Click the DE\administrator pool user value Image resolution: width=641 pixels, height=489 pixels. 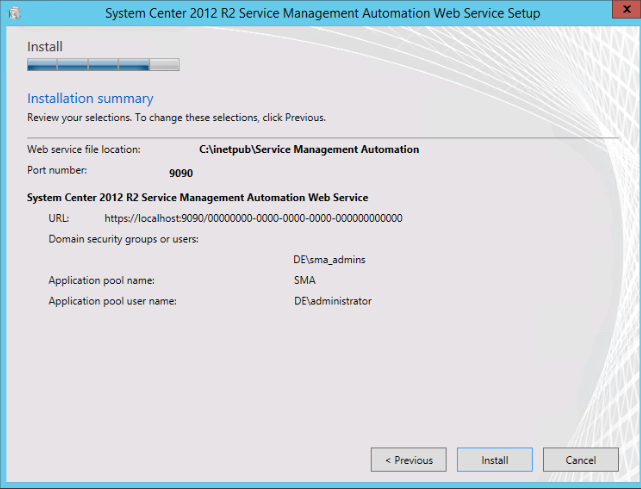coord(332,300)
